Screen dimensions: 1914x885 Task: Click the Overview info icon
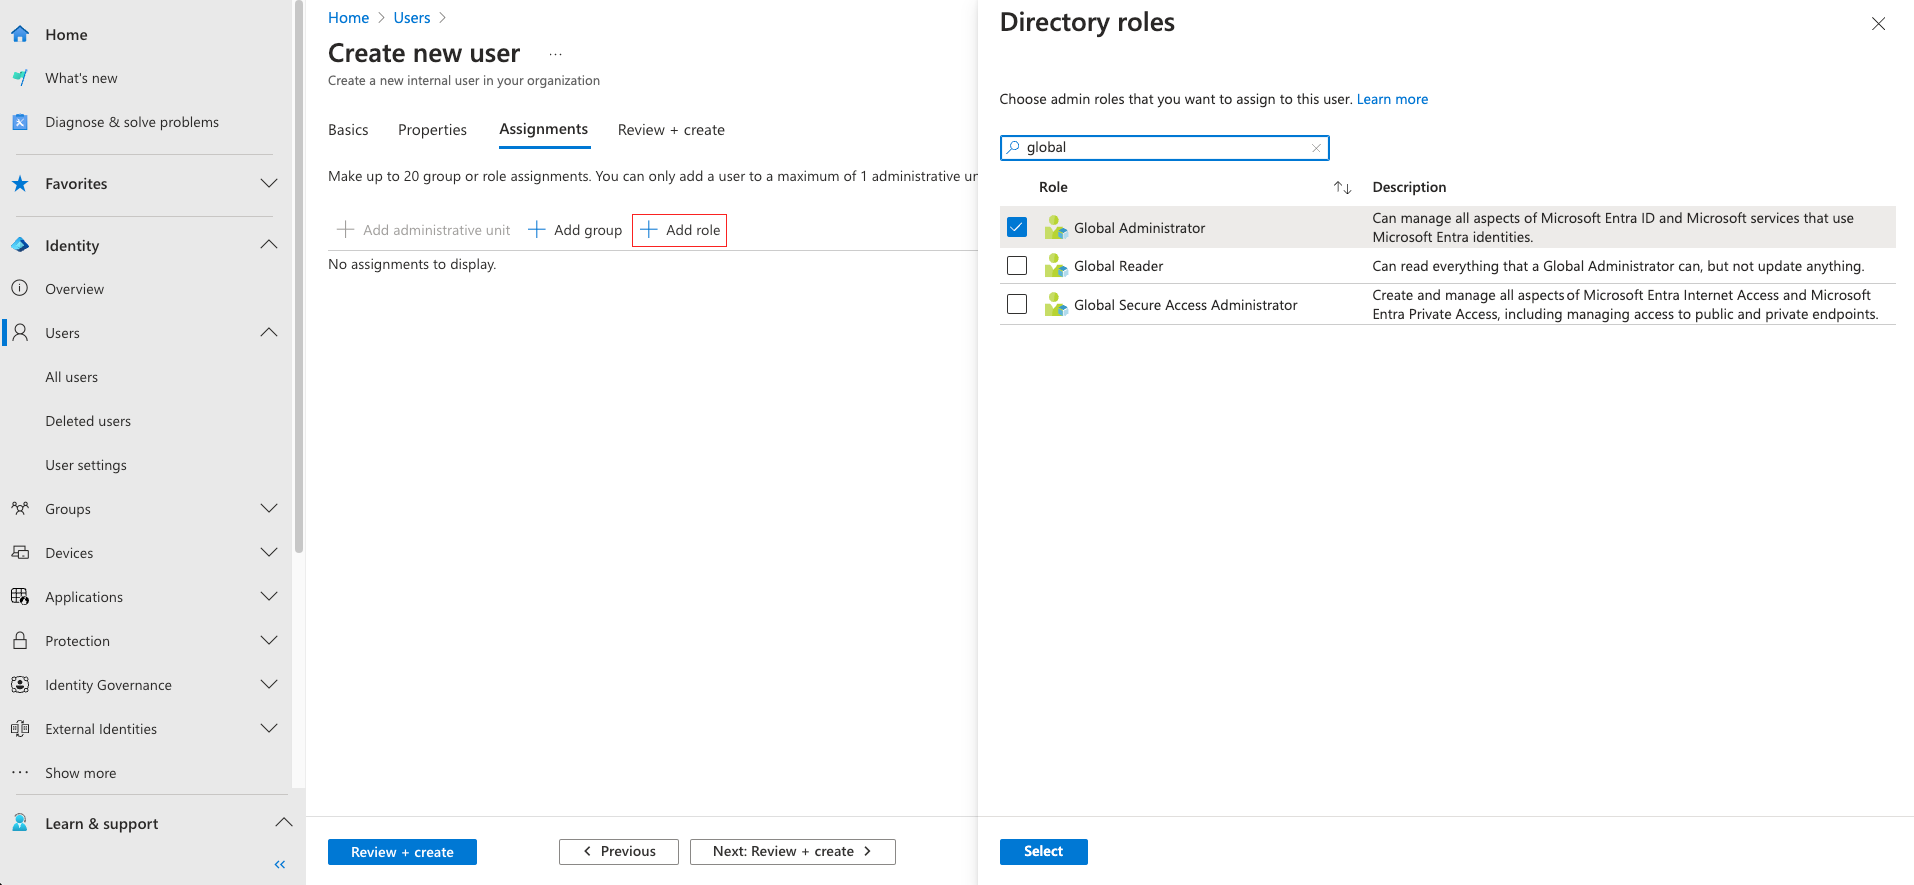(x=20, y=289)
